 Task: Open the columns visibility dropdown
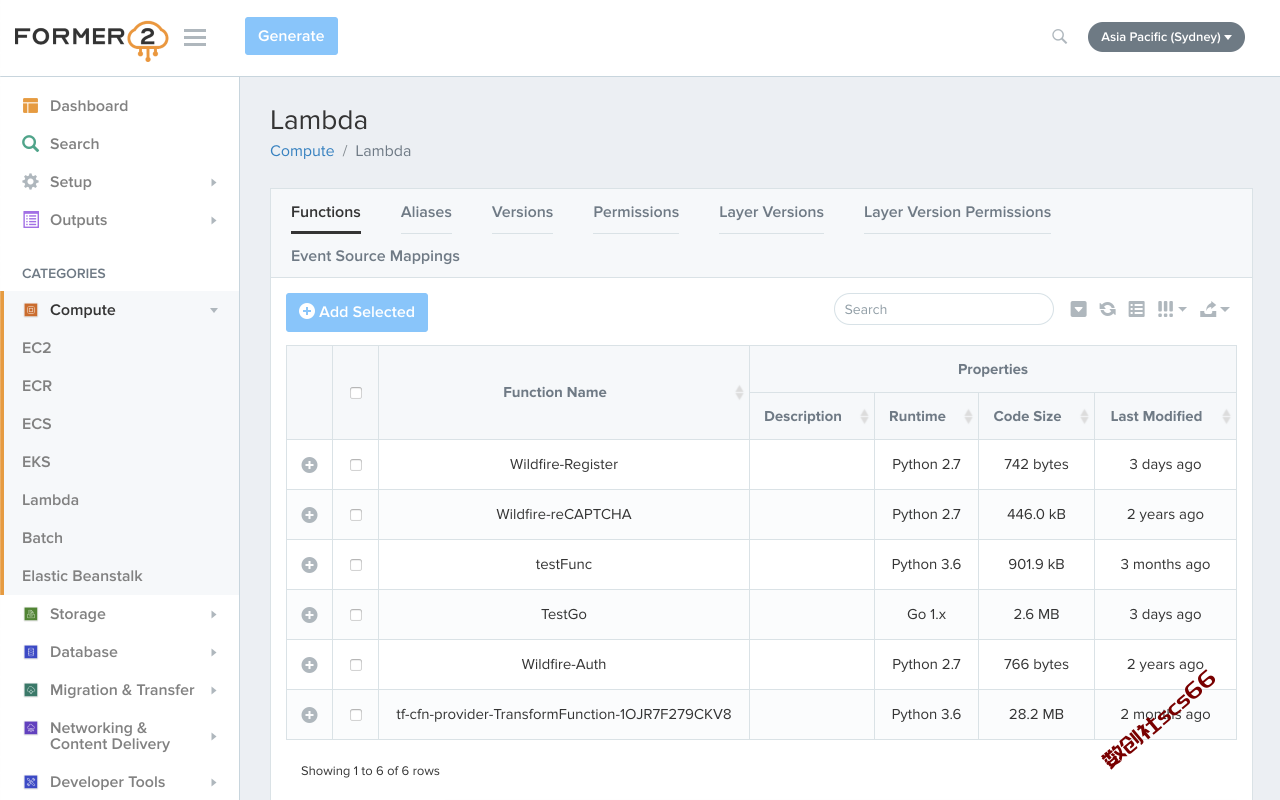pos(1171,309)
